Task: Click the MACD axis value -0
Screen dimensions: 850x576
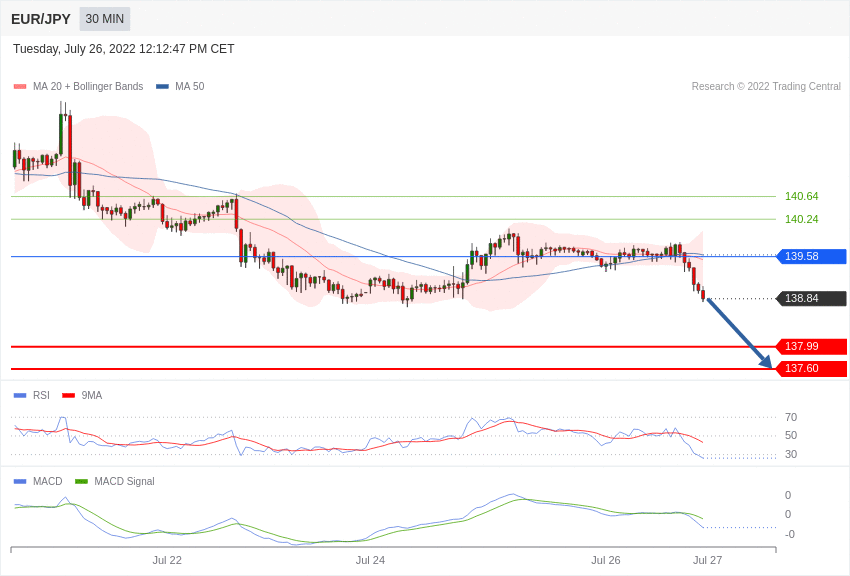Action: 789,534
